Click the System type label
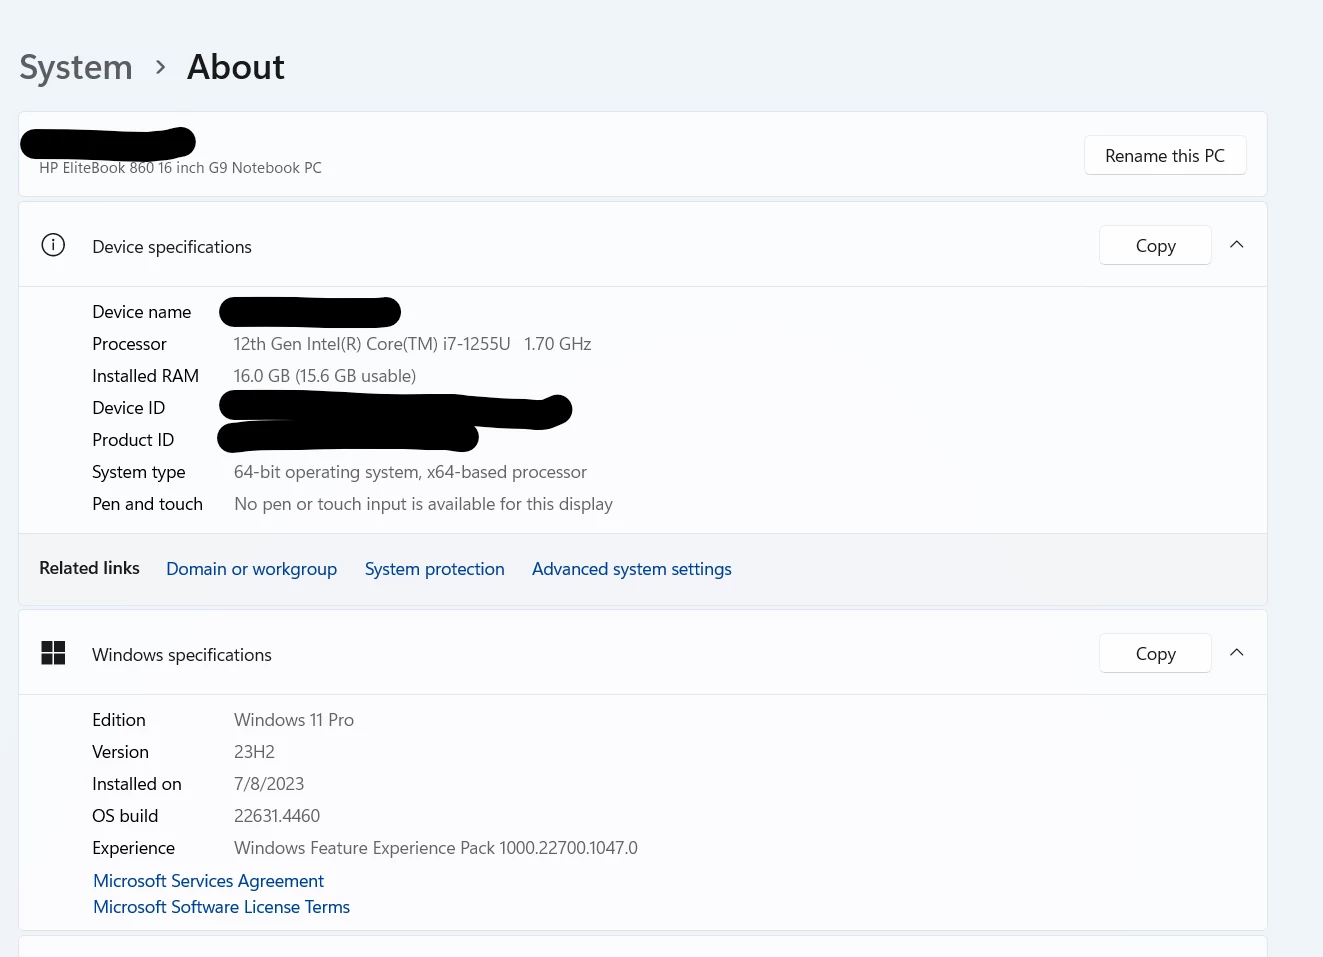The height and width of the screenshot is (957, 1323). click(x=138, y=472)
